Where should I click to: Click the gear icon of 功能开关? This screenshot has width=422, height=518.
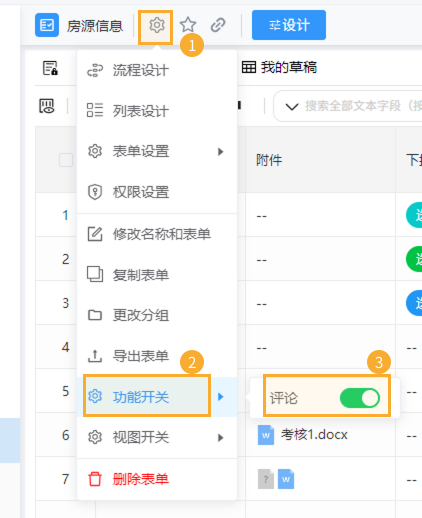click(95, 396)
